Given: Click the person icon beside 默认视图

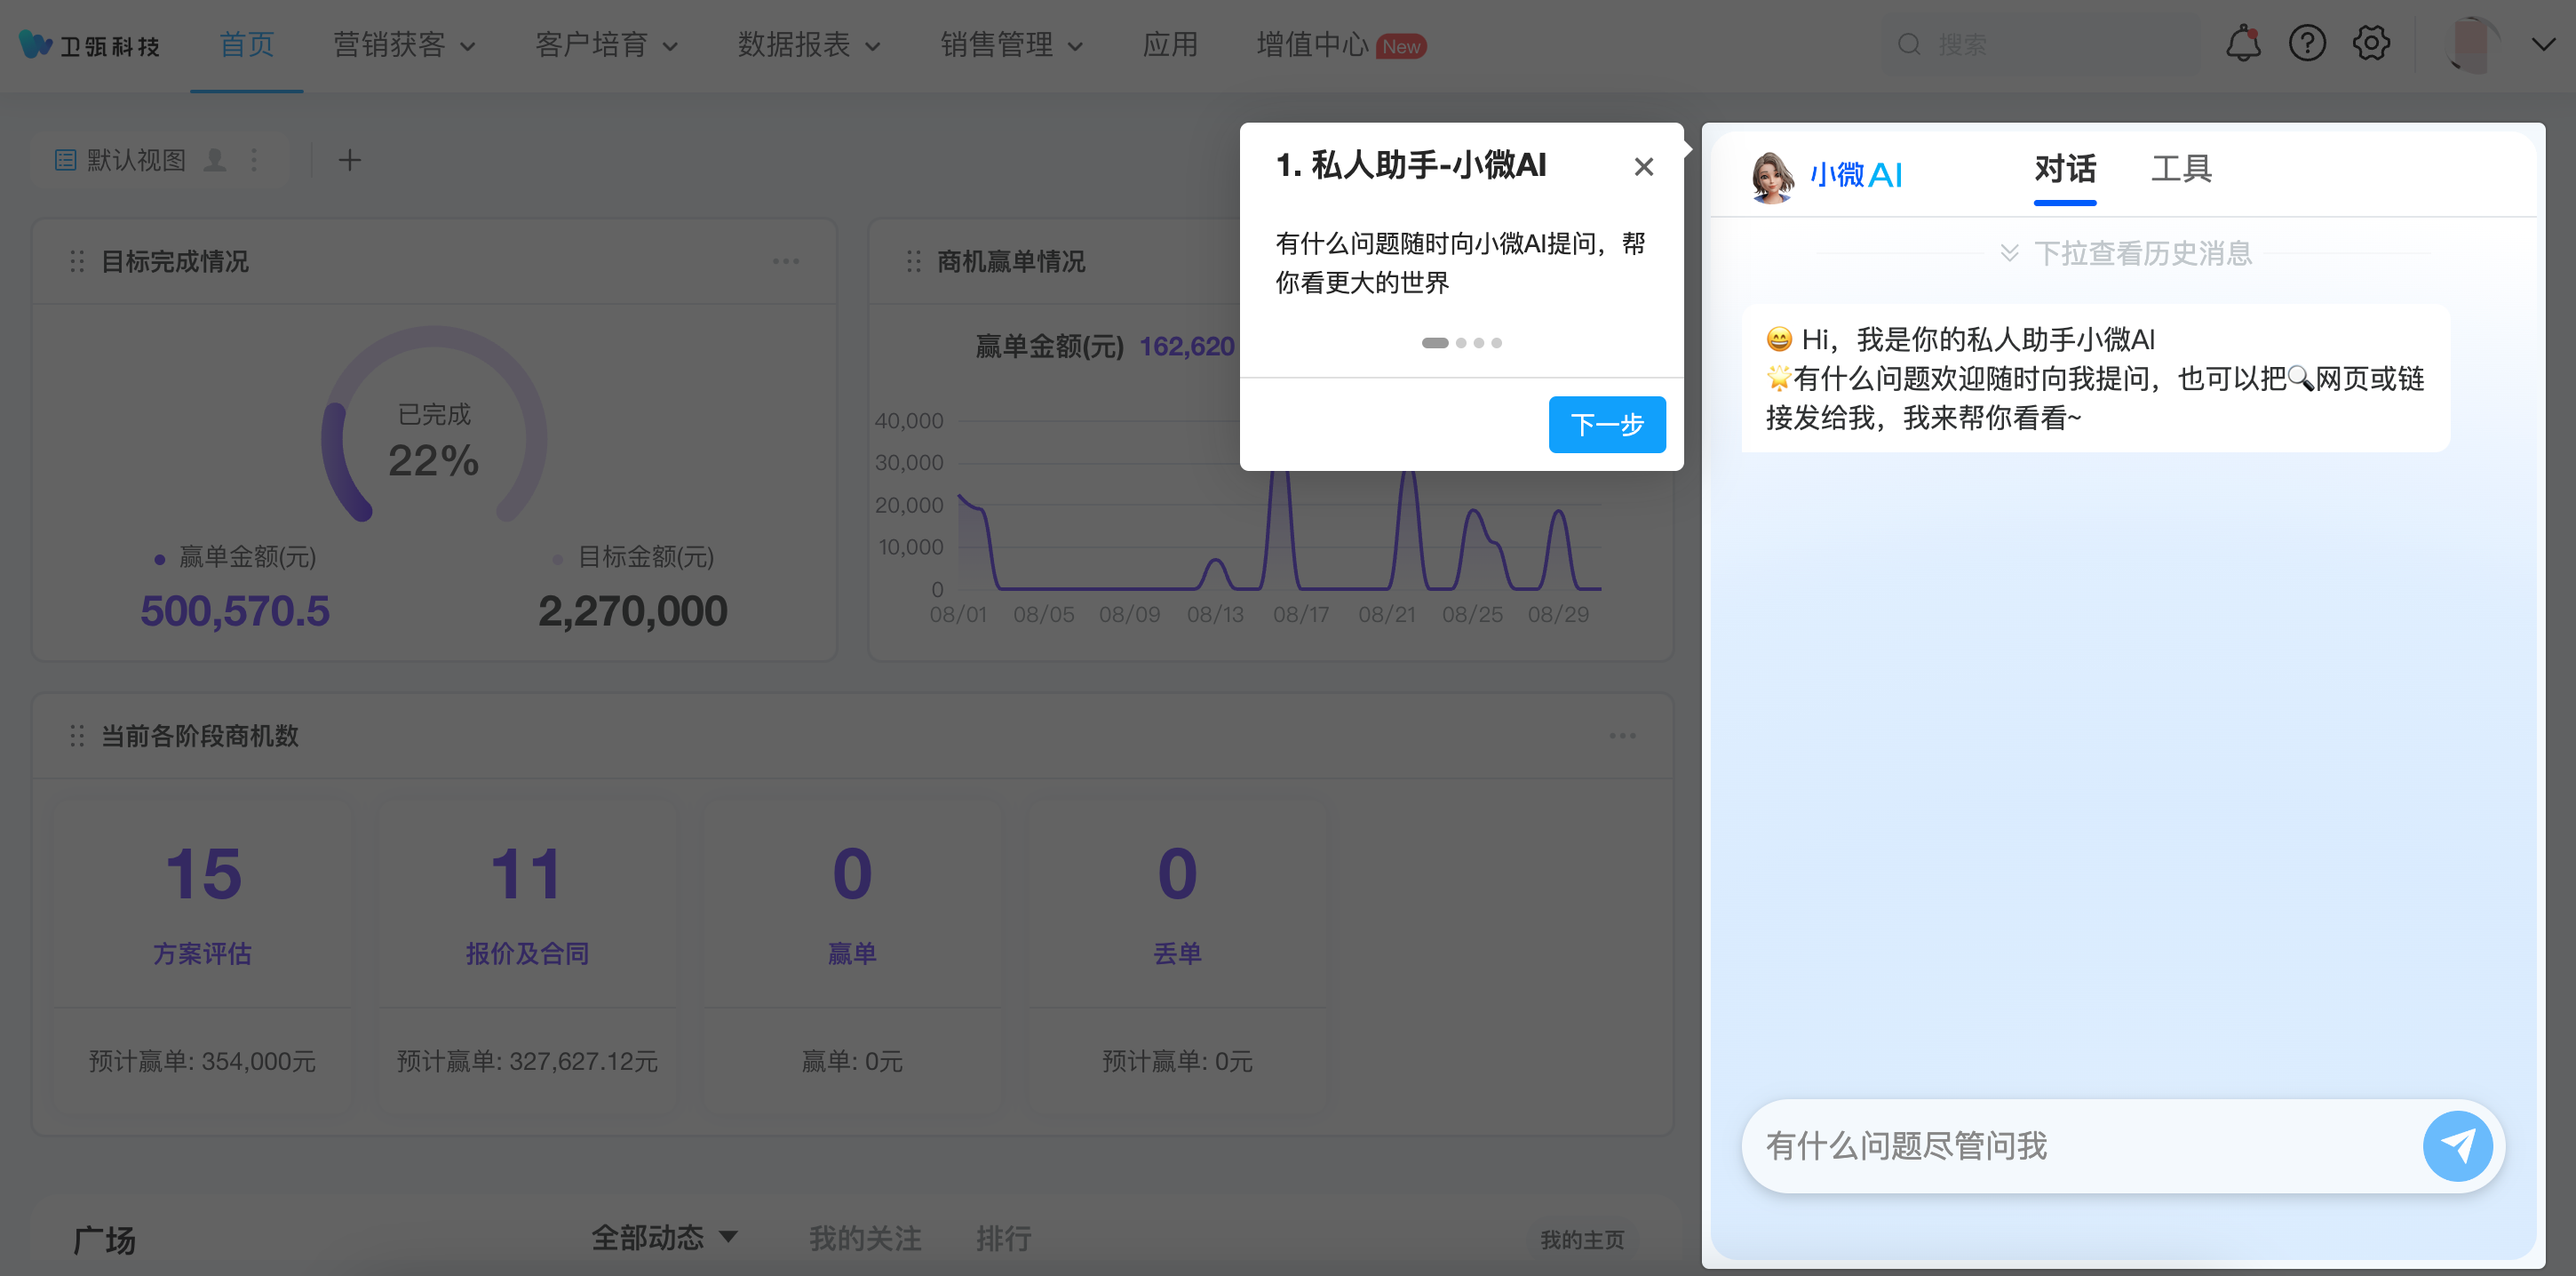Looking at the screenshot, I should click(215, 160).
